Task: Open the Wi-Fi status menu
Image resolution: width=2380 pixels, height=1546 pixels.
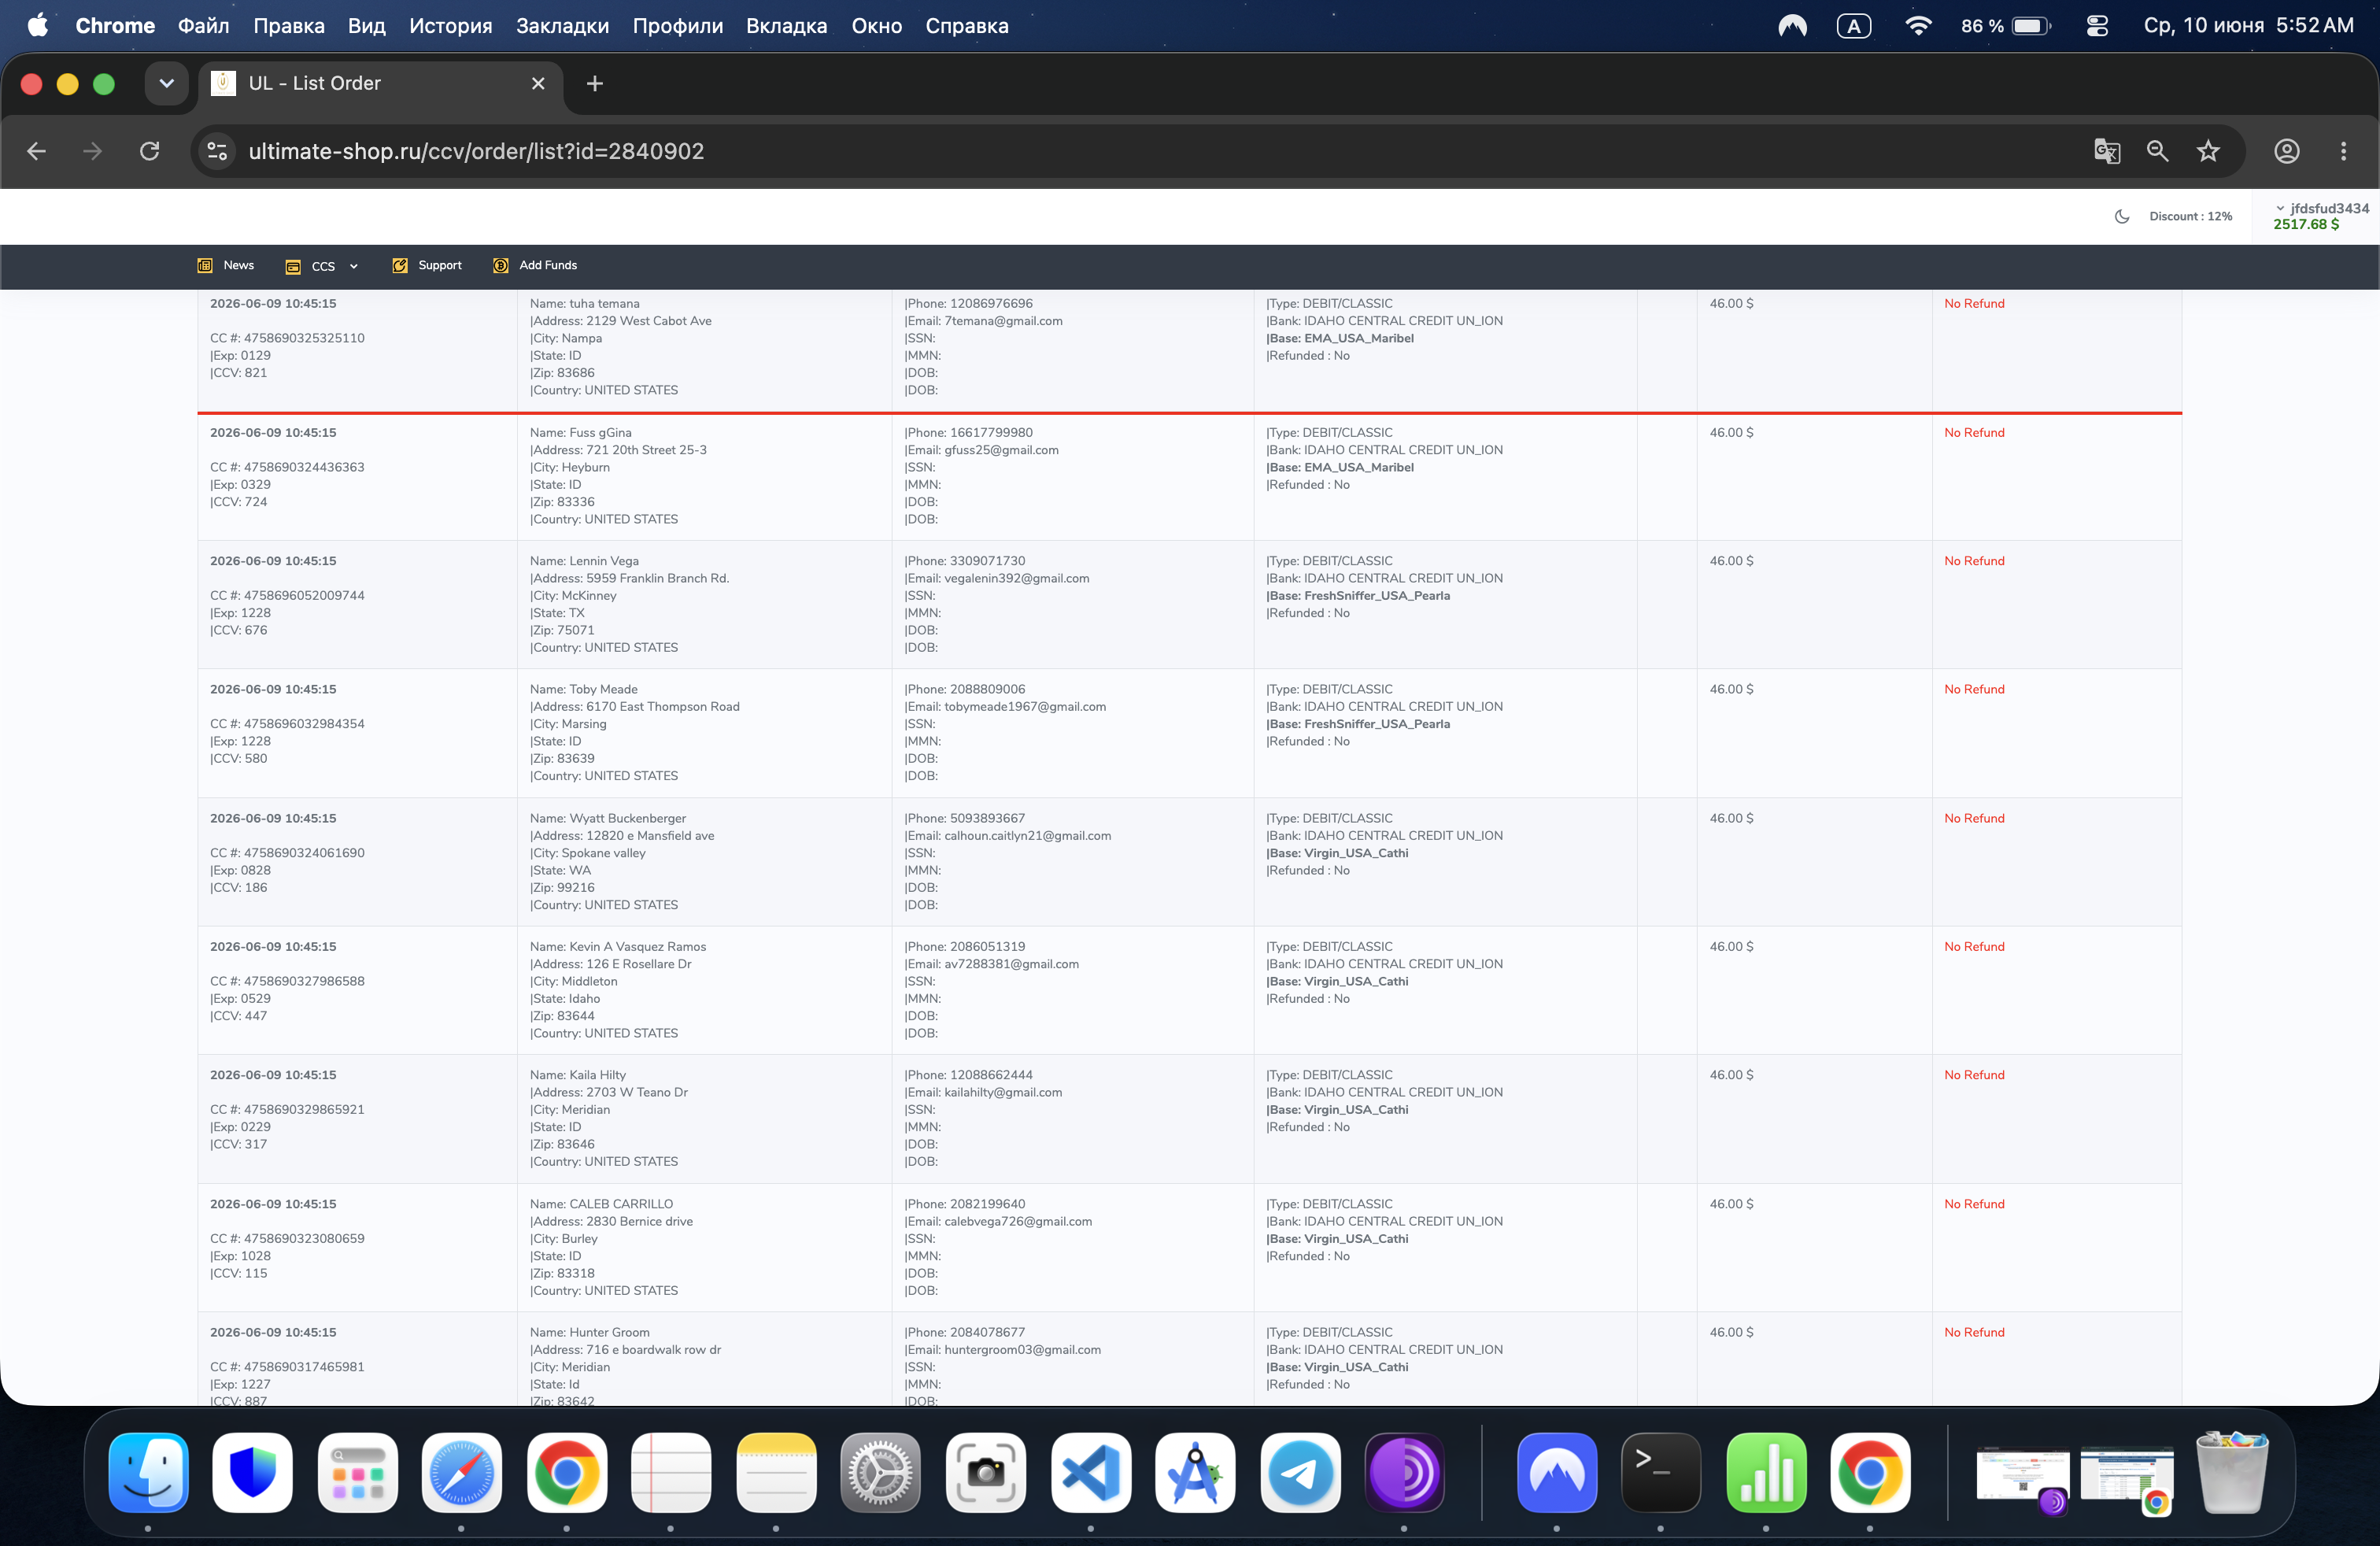Action: click(1917, 26)
